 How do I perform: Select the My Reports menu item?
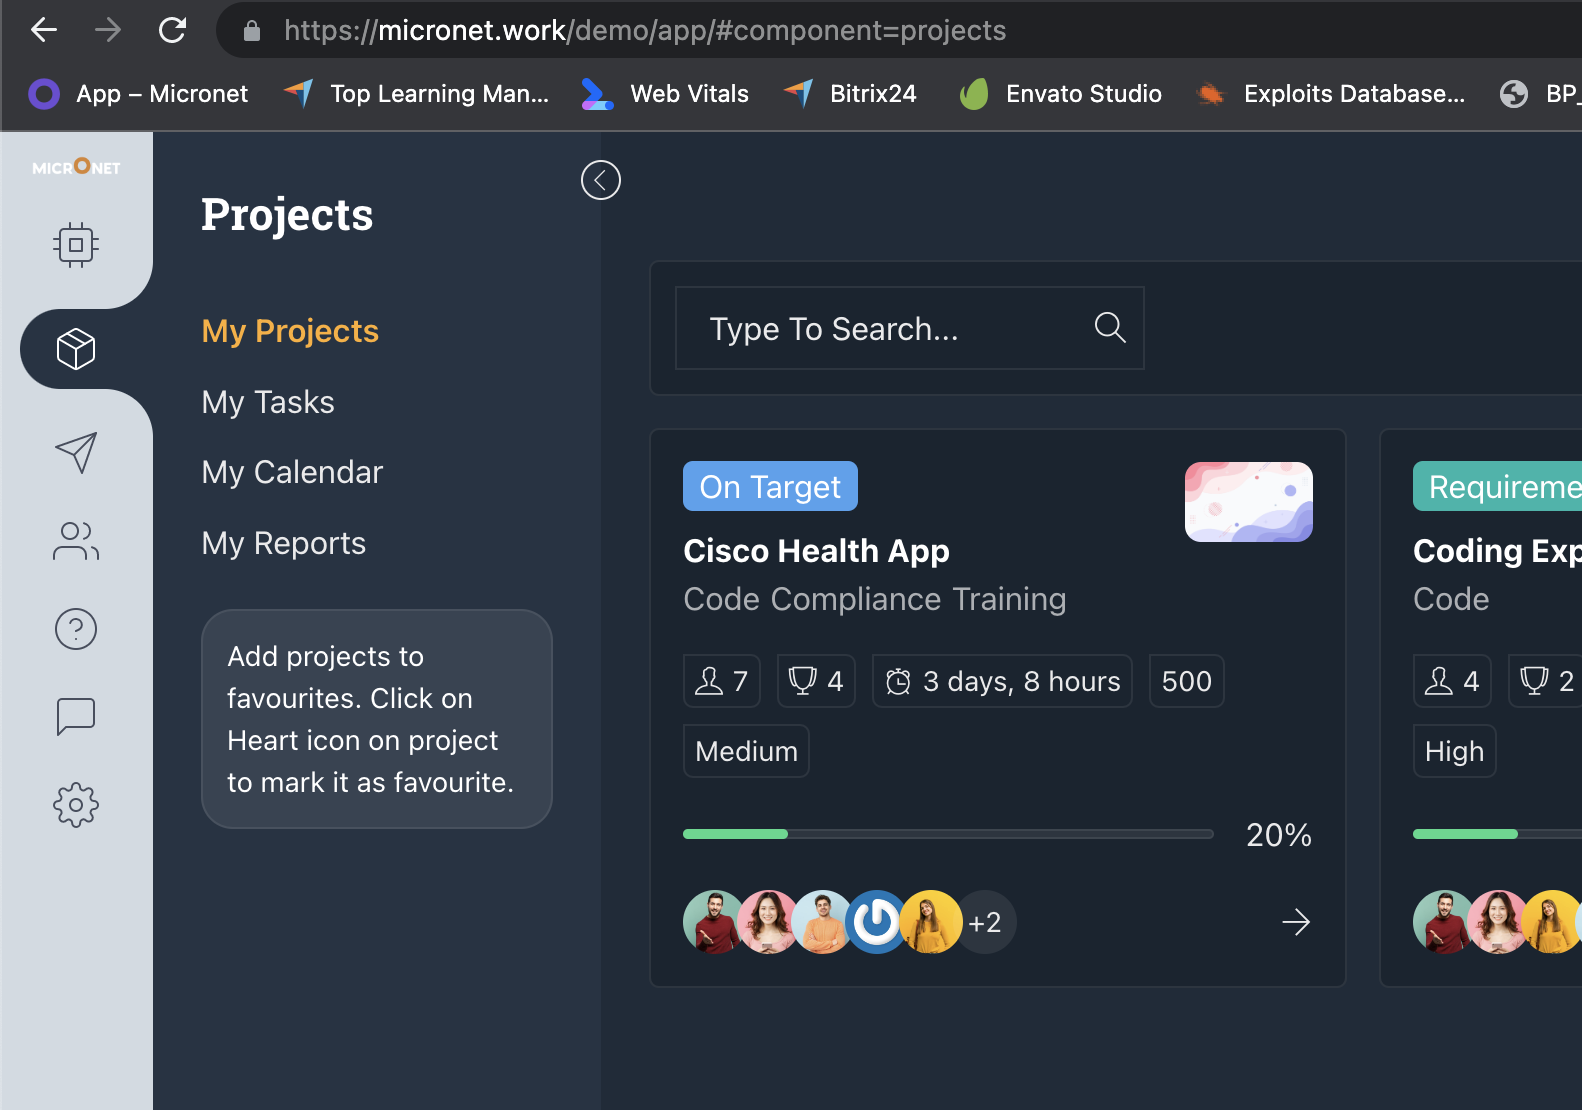click(x=284, y=543)
